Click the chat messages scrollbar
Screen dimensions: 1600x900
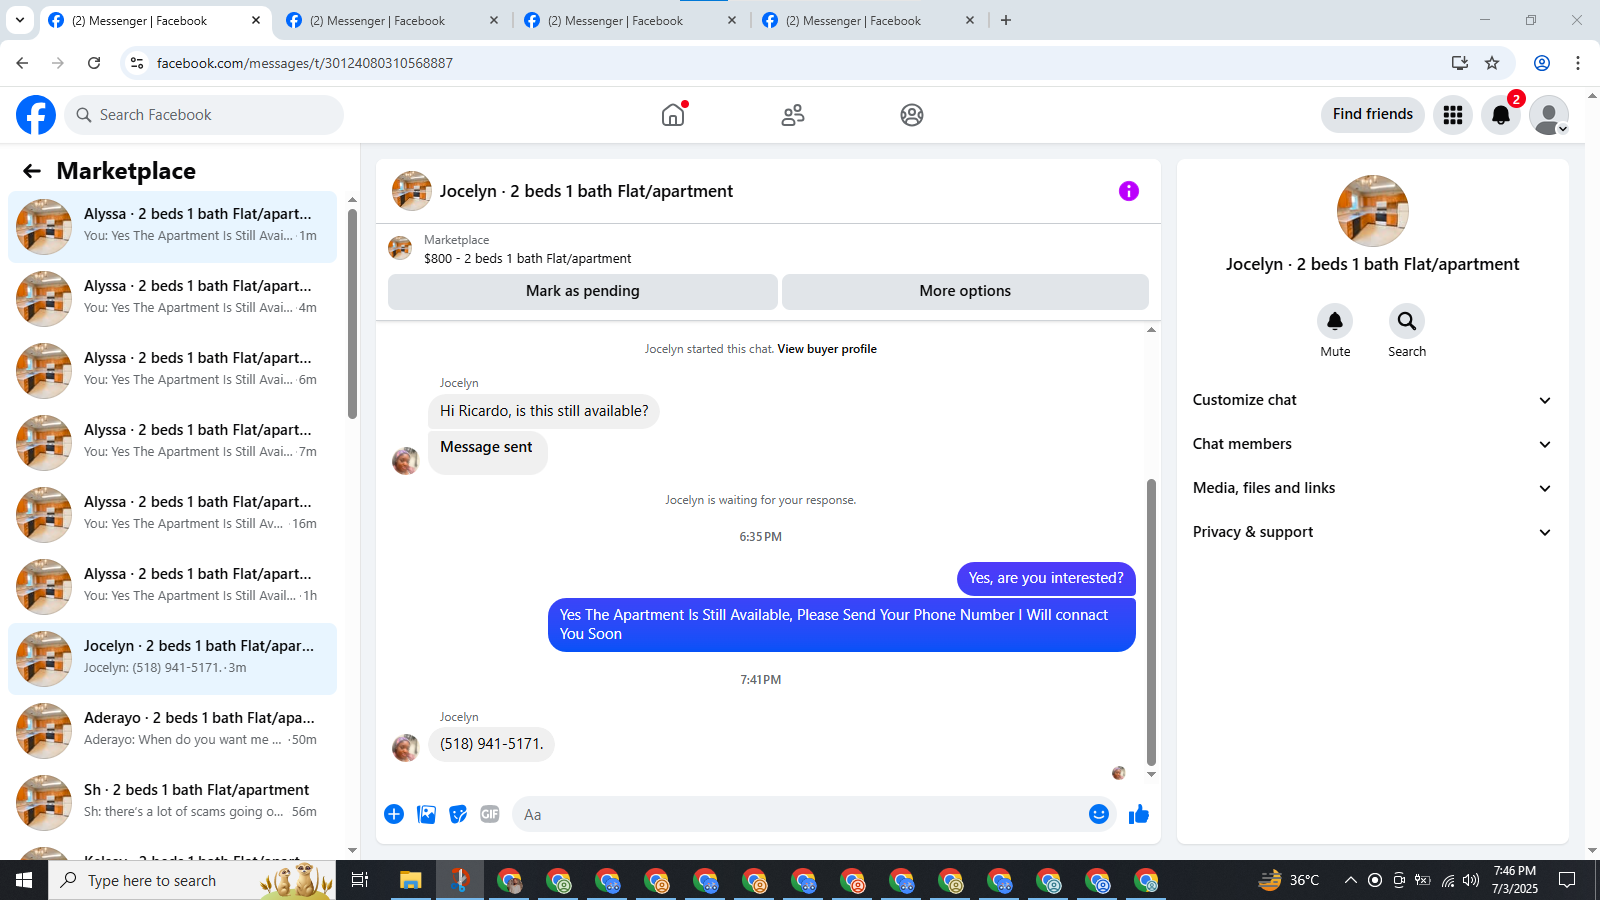point(1151,621)
